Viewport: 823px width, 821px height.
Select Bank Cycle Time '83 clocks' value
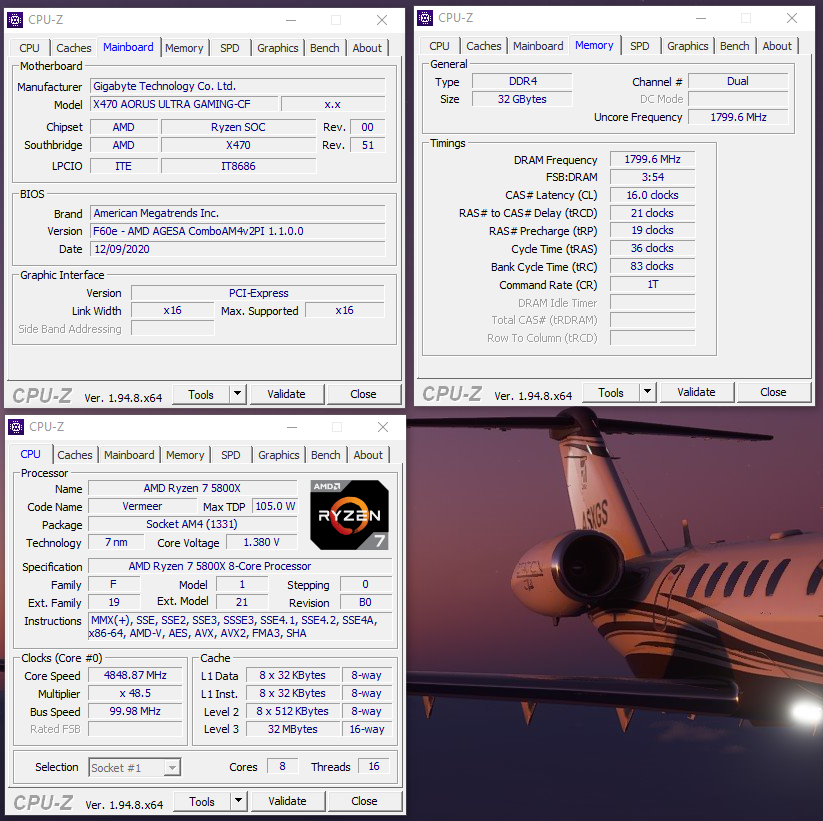[x=652, y=266]
